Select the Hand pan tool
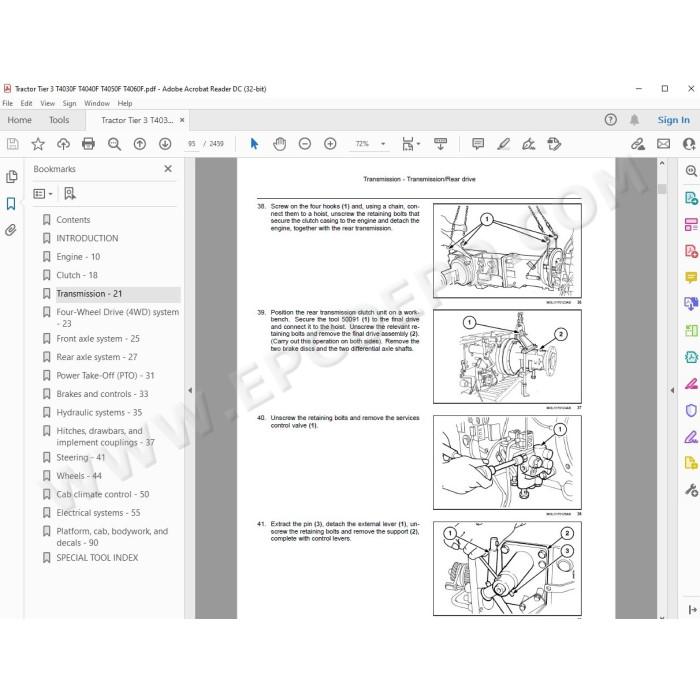This screenshot has width=700, height=700. (x=279, y=144)
